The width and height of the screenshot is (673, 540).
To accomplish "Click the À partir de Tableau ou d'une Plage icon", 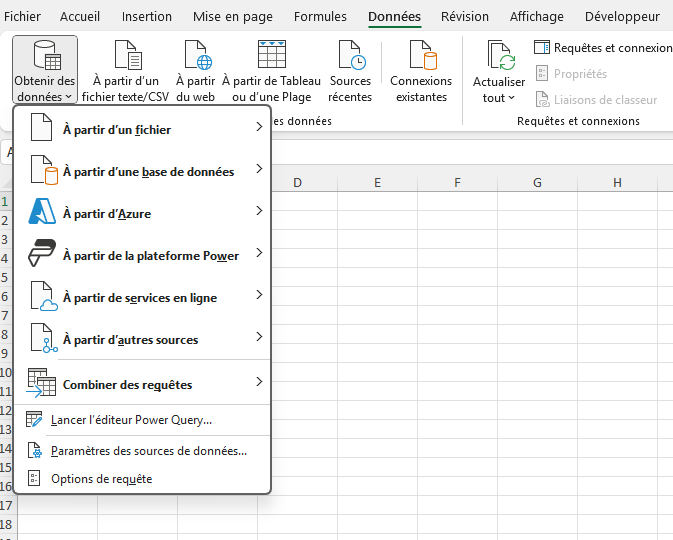I will 272,55.
